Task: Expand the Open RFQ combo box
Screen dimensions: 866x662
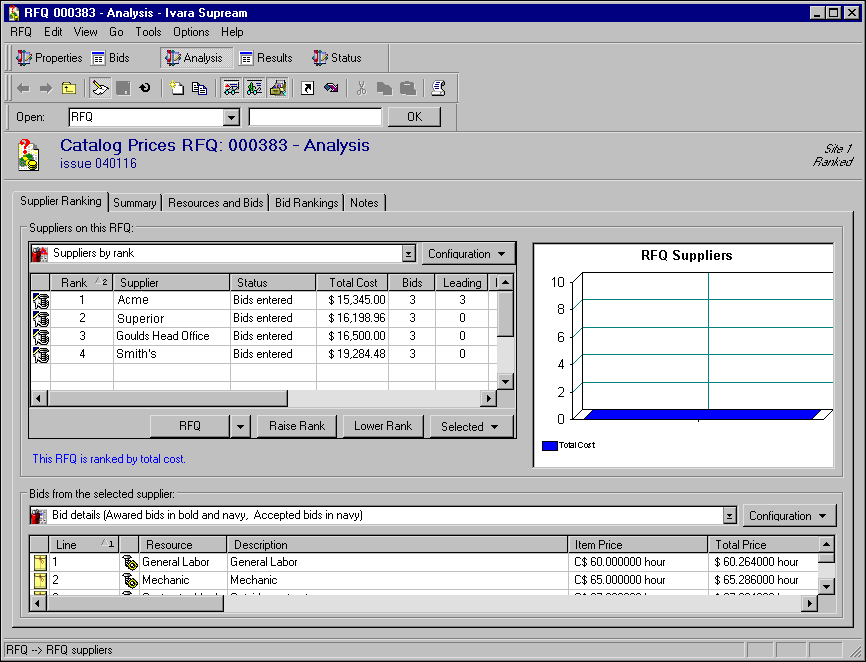Action: coord(232,117)
